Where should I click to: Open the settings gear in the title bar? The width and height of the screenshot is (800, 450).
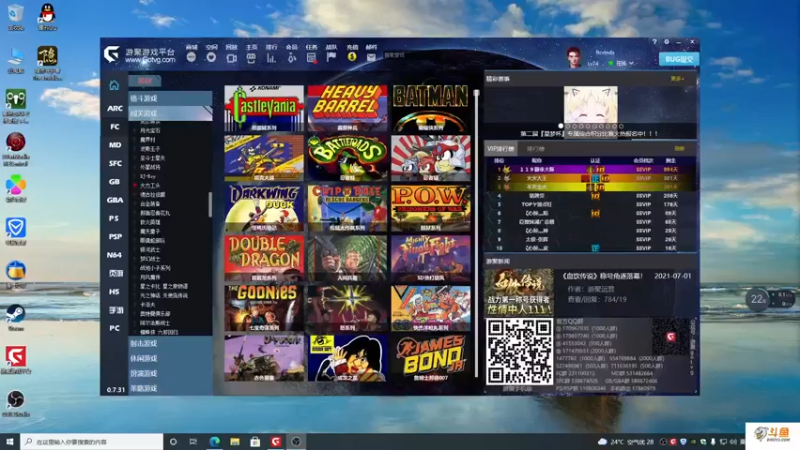666,42
